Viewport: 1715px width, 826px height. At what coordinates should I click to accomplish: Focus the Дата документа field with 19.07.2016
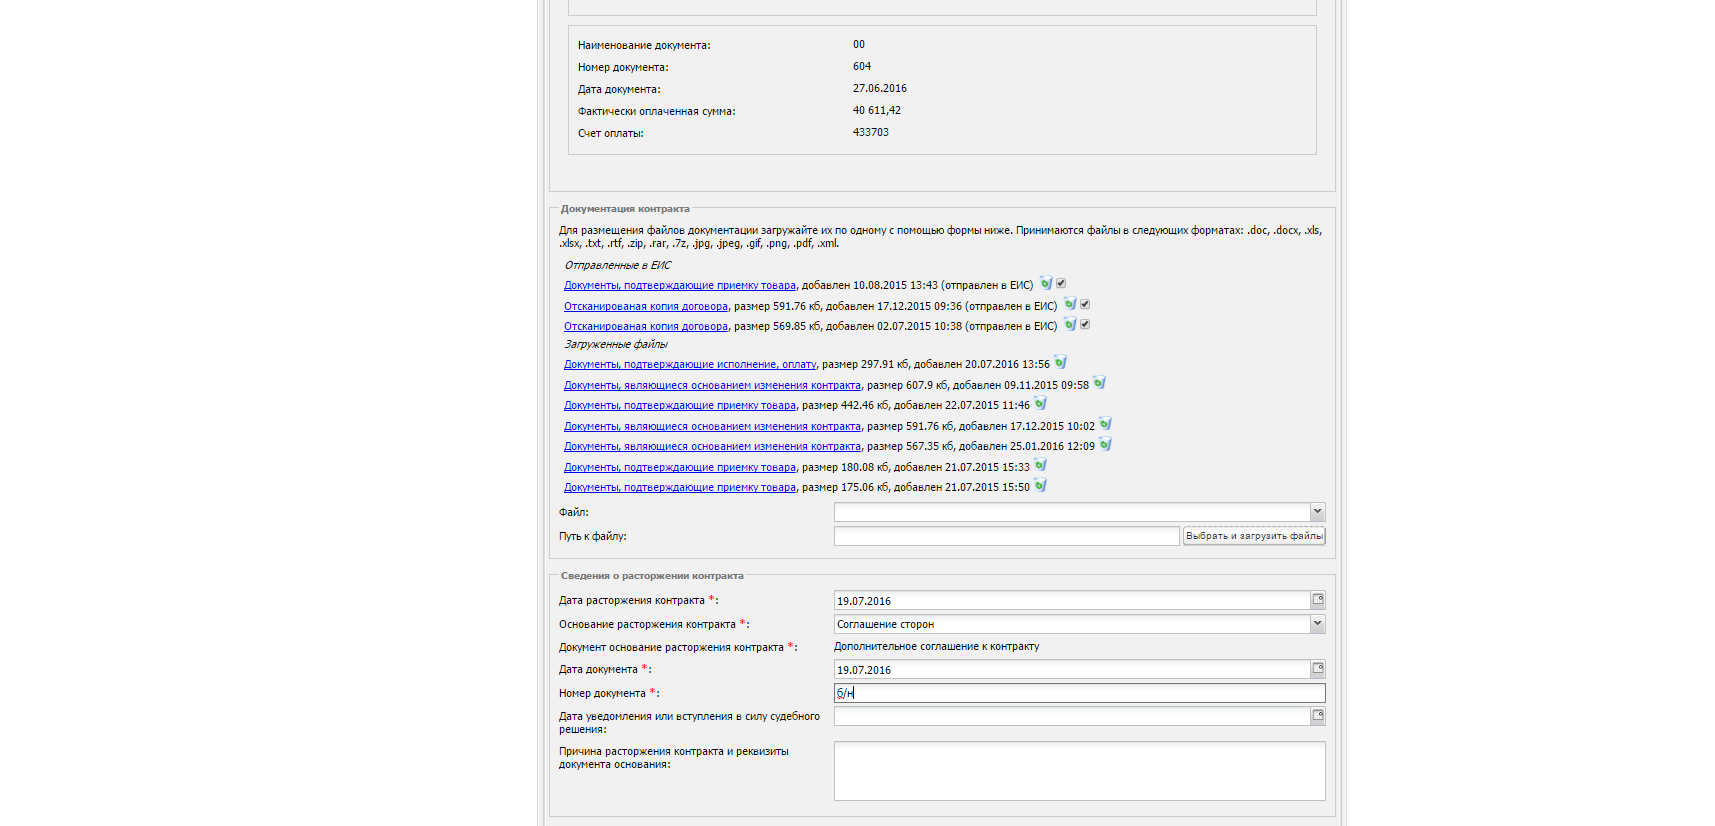point(1072,670)
